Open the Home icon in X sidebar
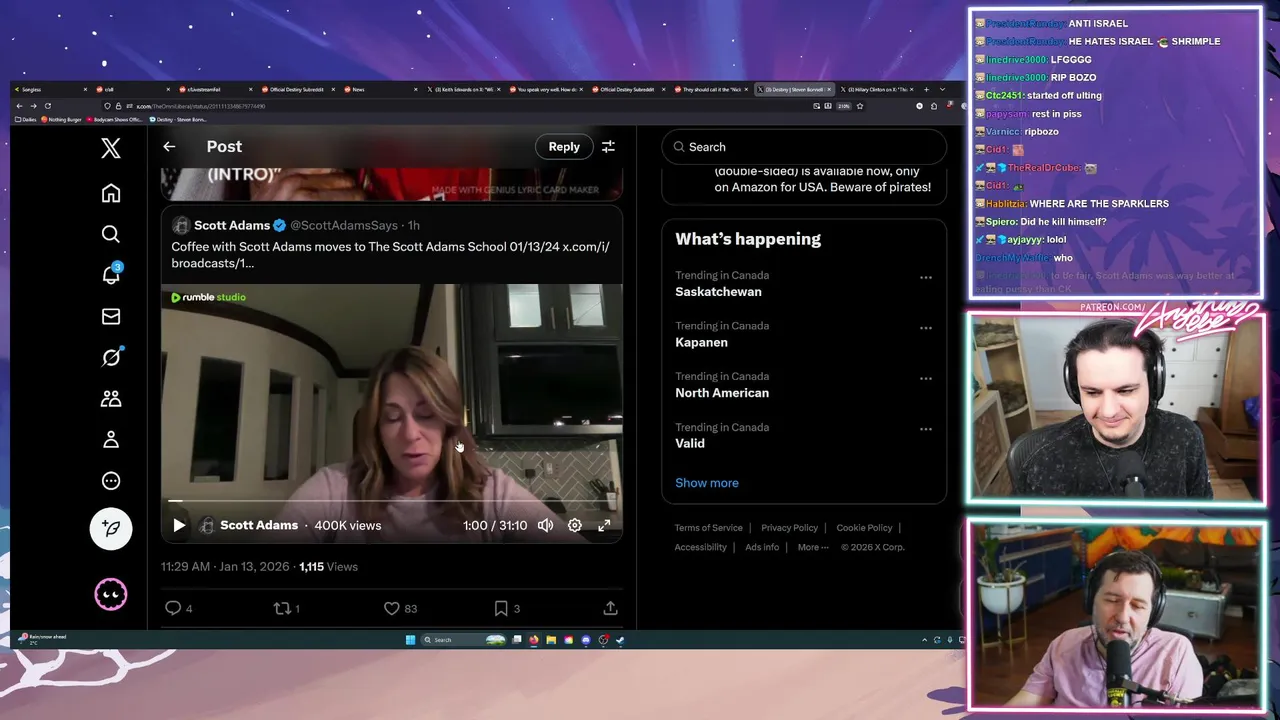The width and height of the screenshot is (1280, 720). (x=111, y=193)
